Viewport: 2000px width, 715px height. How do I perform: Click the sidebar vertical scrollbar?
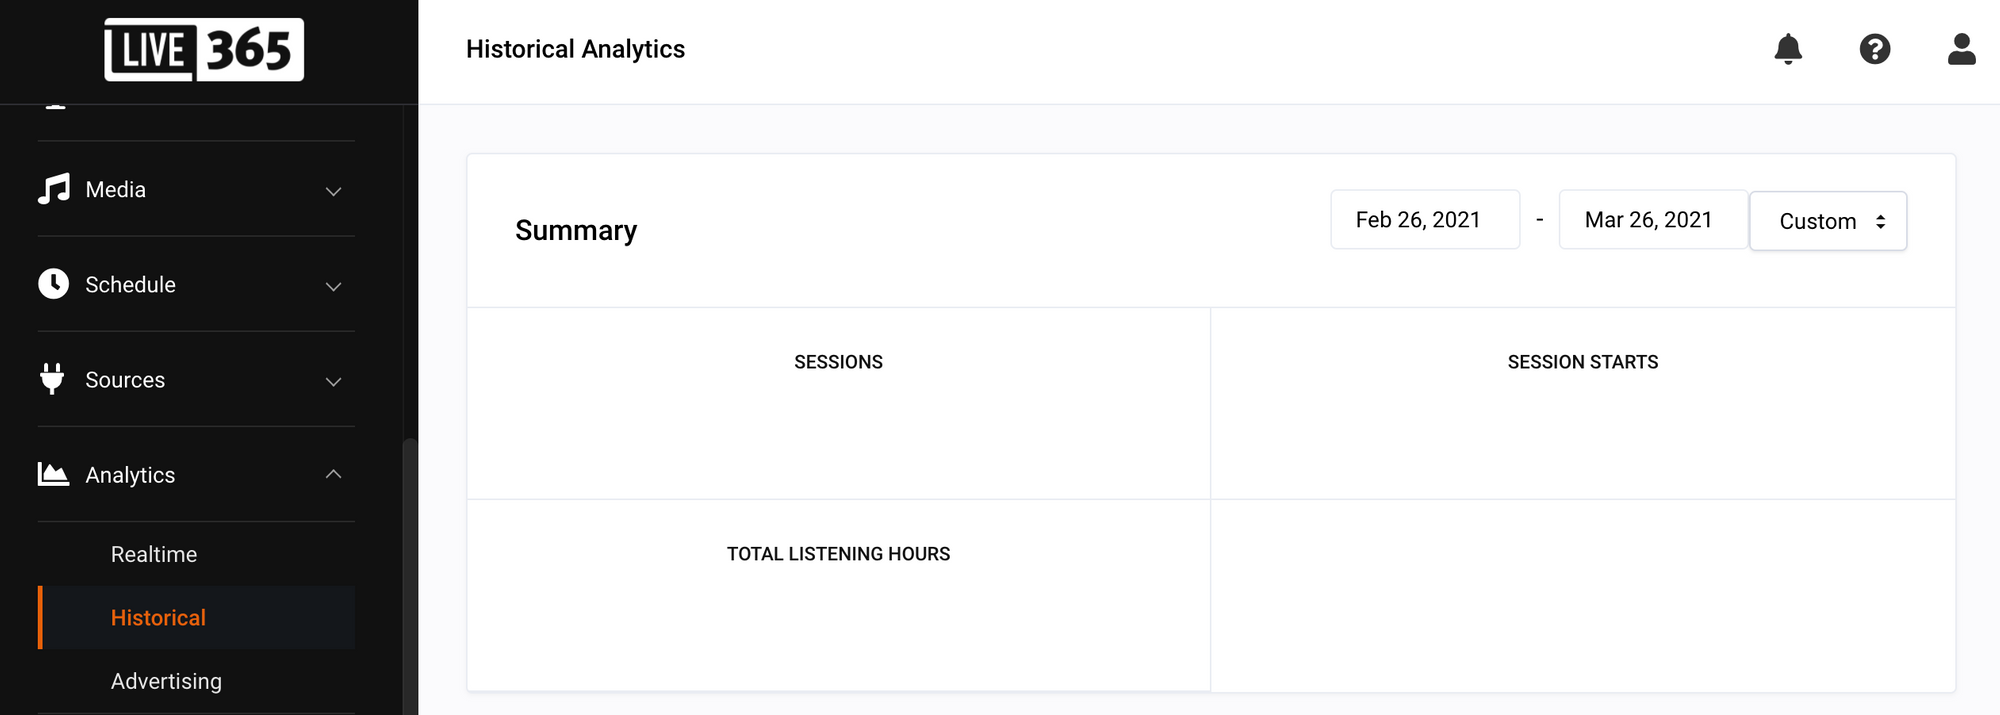(410, 575)
